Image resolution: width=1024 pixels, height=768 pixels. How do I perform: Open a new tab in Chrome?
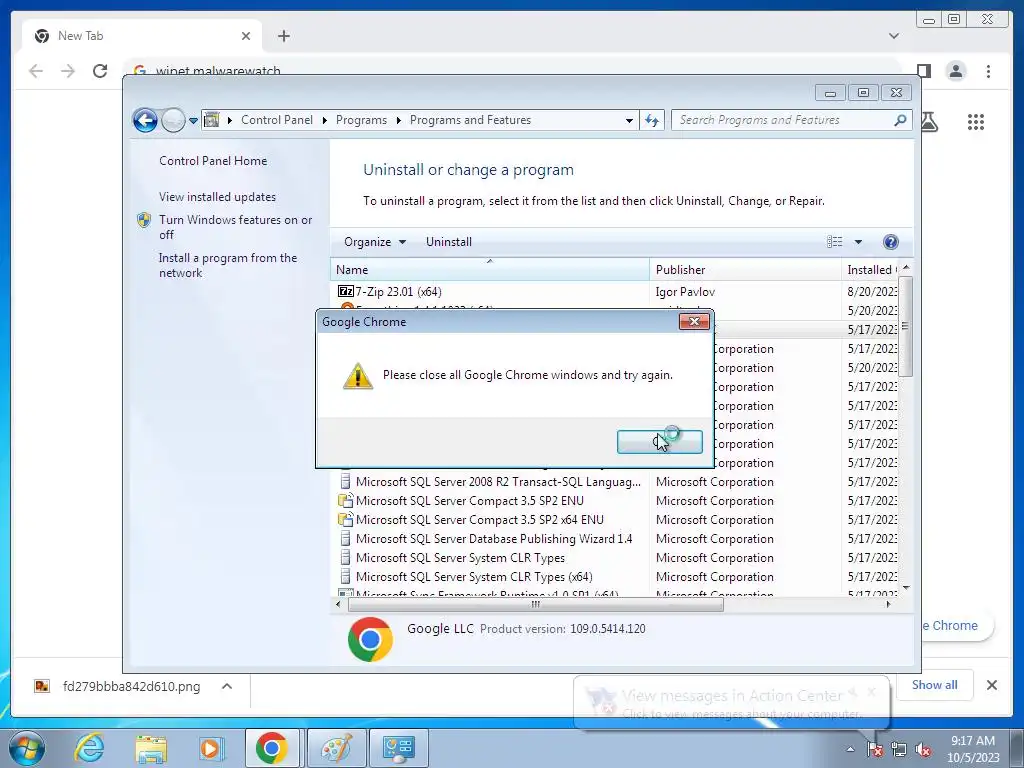click(283, 36)
